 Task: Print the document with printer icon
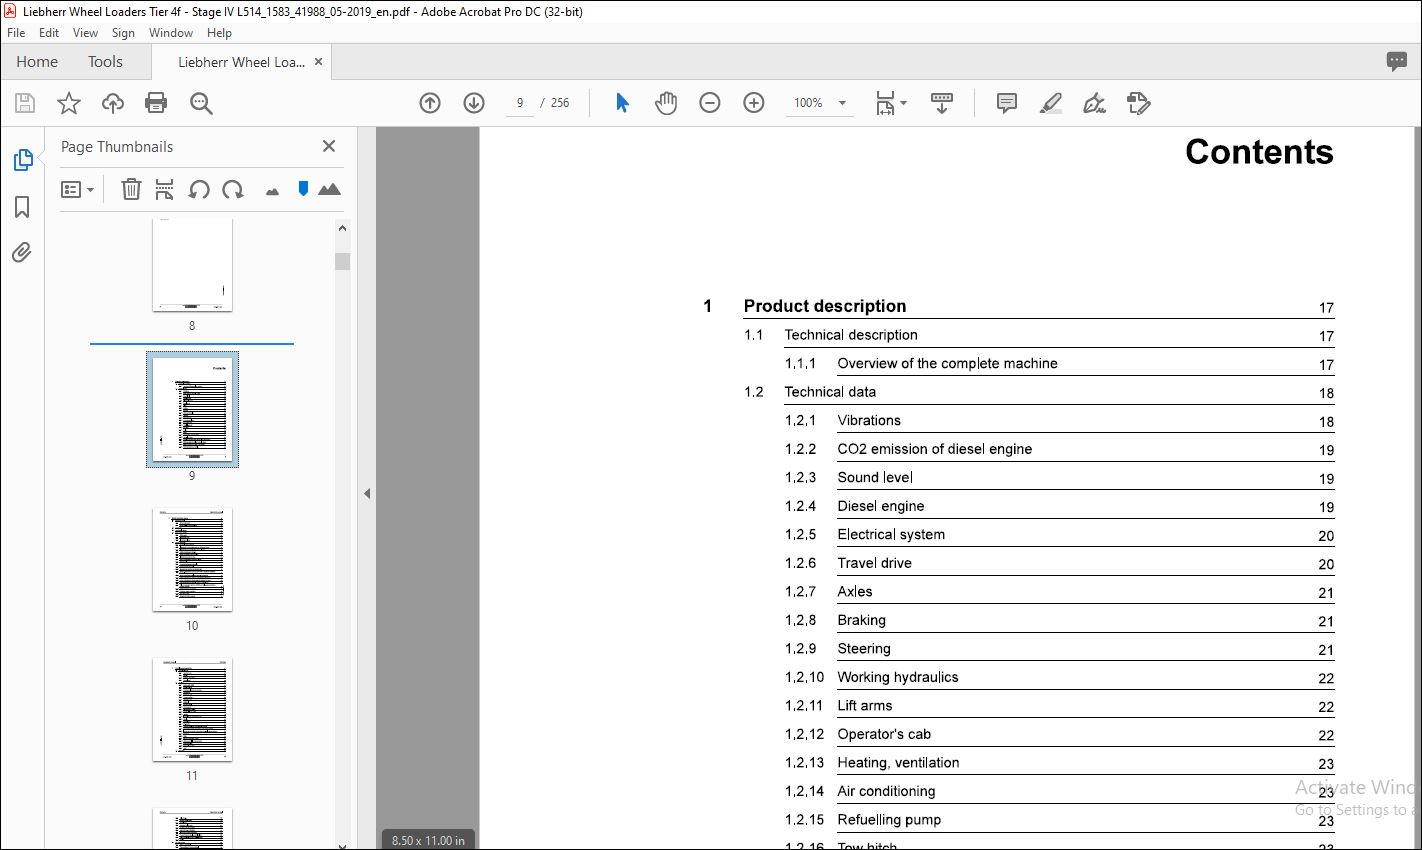click(156, 103)
